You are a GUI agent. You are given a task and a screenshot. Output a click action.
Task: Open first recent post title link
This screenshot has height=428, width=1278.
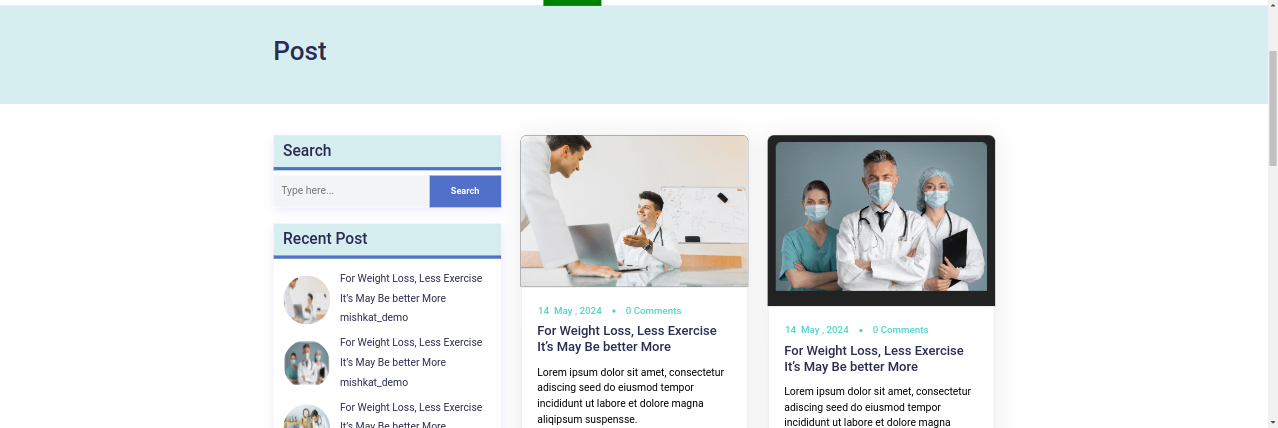pos(411,288)
